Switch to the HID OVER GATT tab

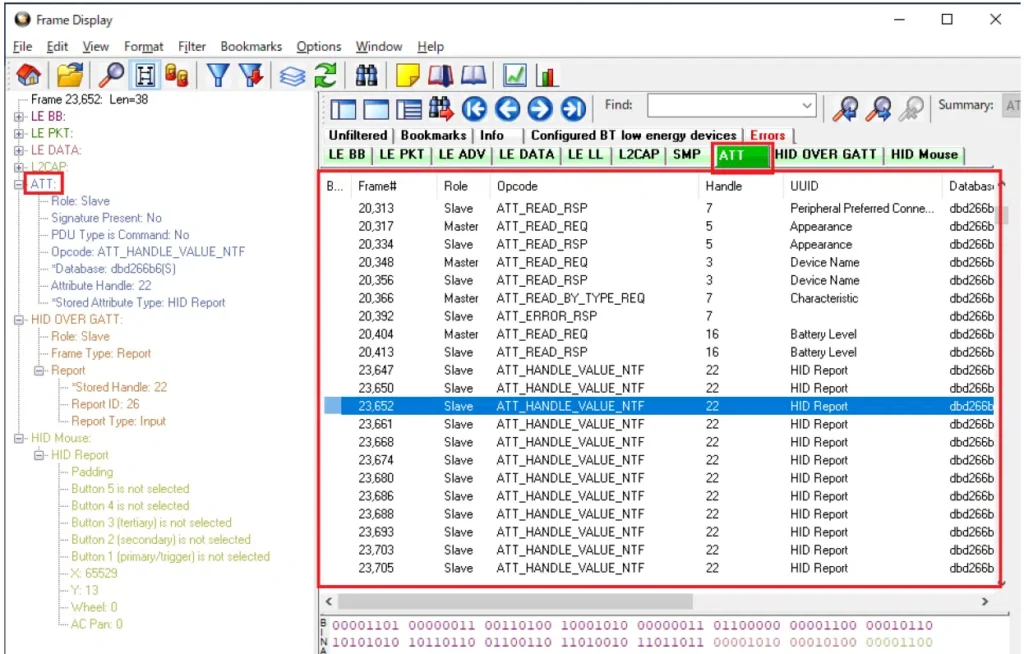tap(825, 154)
